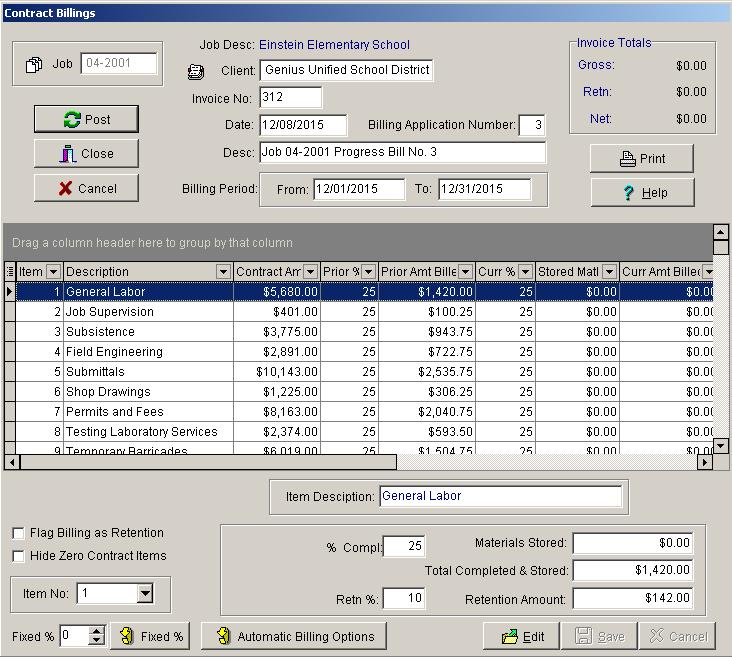
Task: Click the invoice Date field
Action: [x=303, y=125]
